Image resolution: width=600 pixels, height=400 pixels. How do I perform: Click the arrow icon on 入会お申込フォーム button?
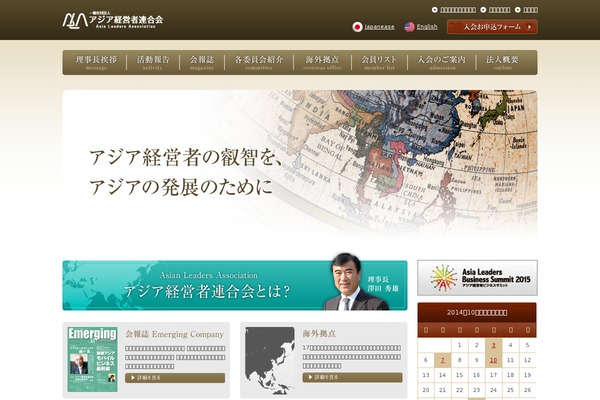click(x=530, y=27)
